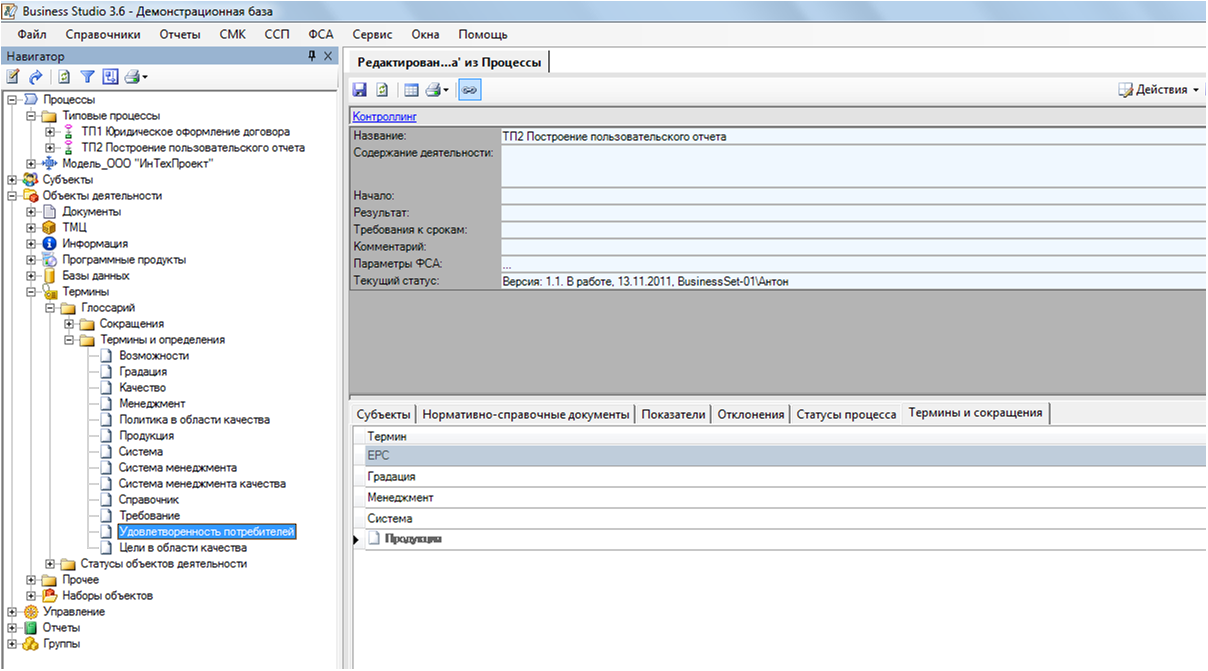1208x671 pixels.
Task: Expand the Субъекты tree node
Action: 12,180
